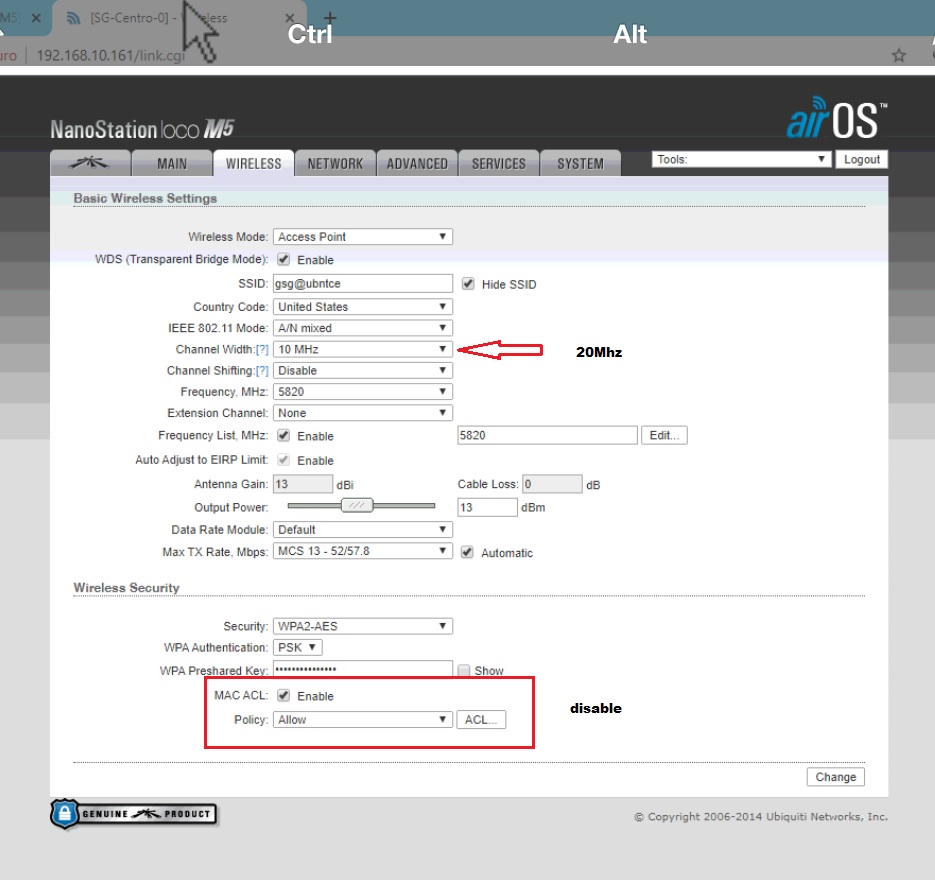This screenshot has width=935, height=880.
Task: Click the Channel Width help link
Action: click(262, 349)
